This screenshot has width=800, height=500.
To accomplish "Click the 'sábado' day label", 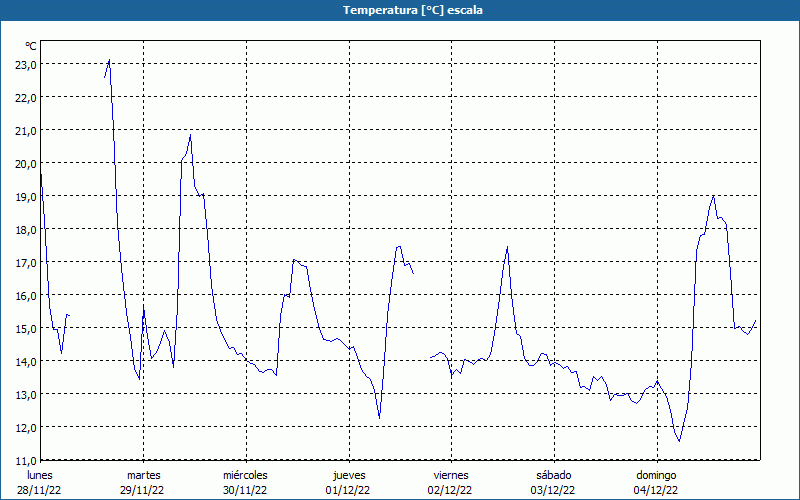I will [x=554, y=475].
